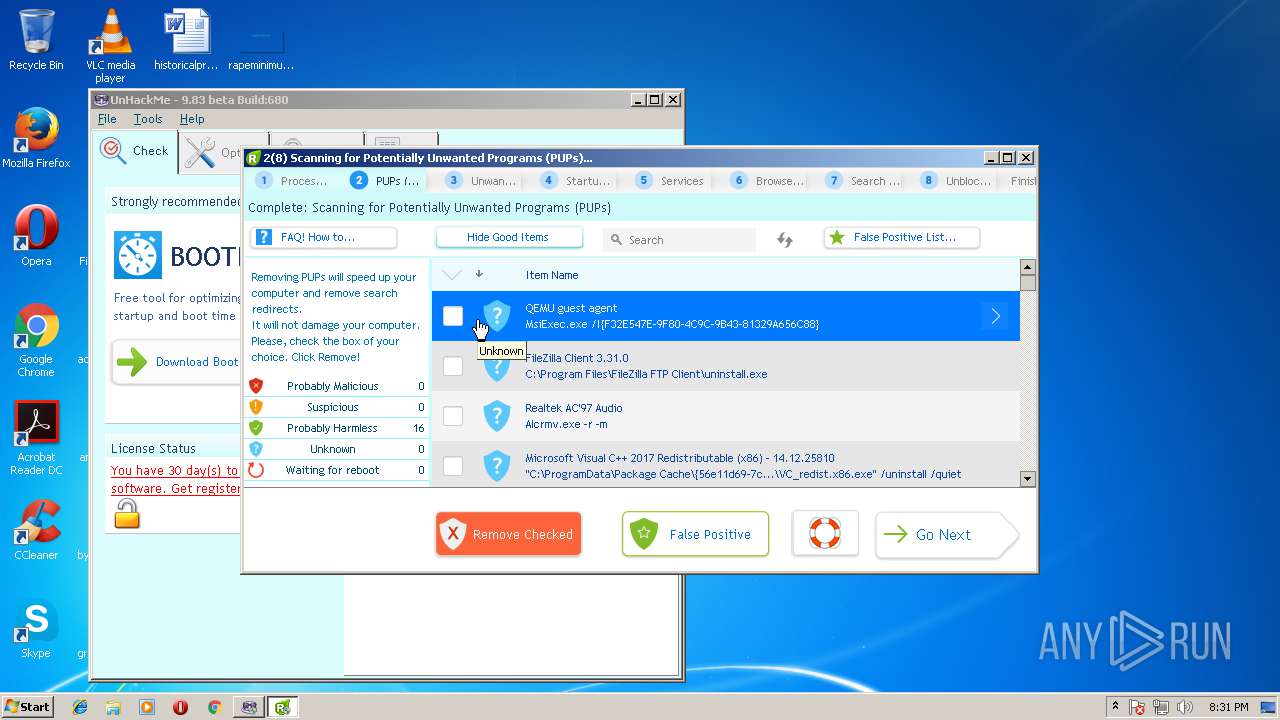Open Google Chrome desktop shortcut
Viewport: 1280px width, 720px height.
(36, 341)
